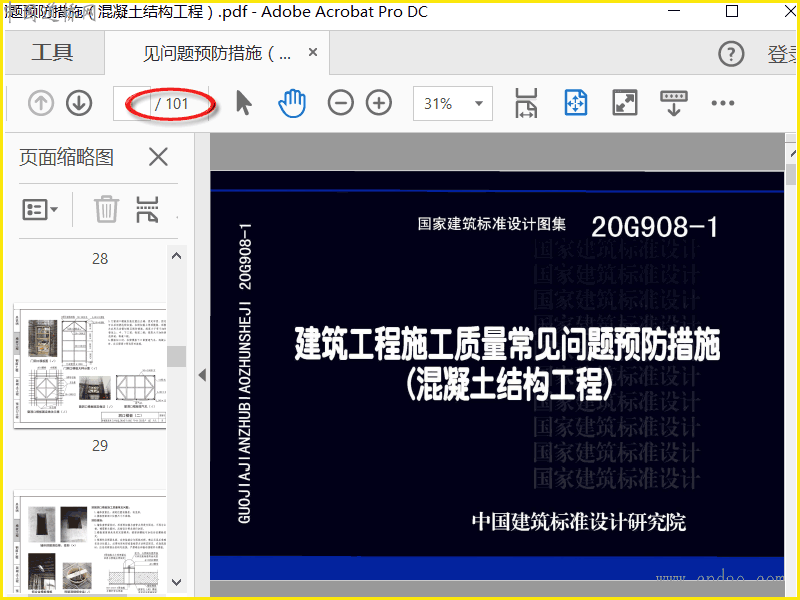The width and height of the screenshot is (800, 600).
Task: Click thumbnail panel scroll down arrow
Action: pyautogui.click(x=177, y=582)
